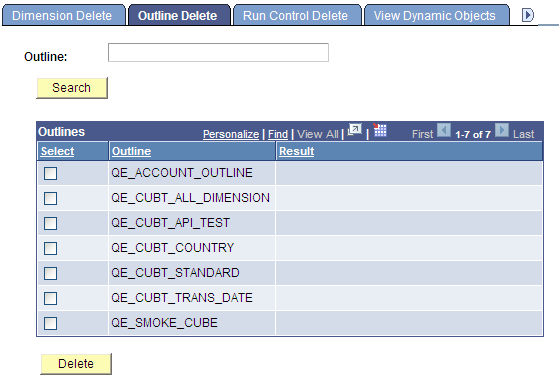Screen dimensions: 559x381
Task: Select the QE_SMOKE_CUBE checkbox
Action: [50, 324]
